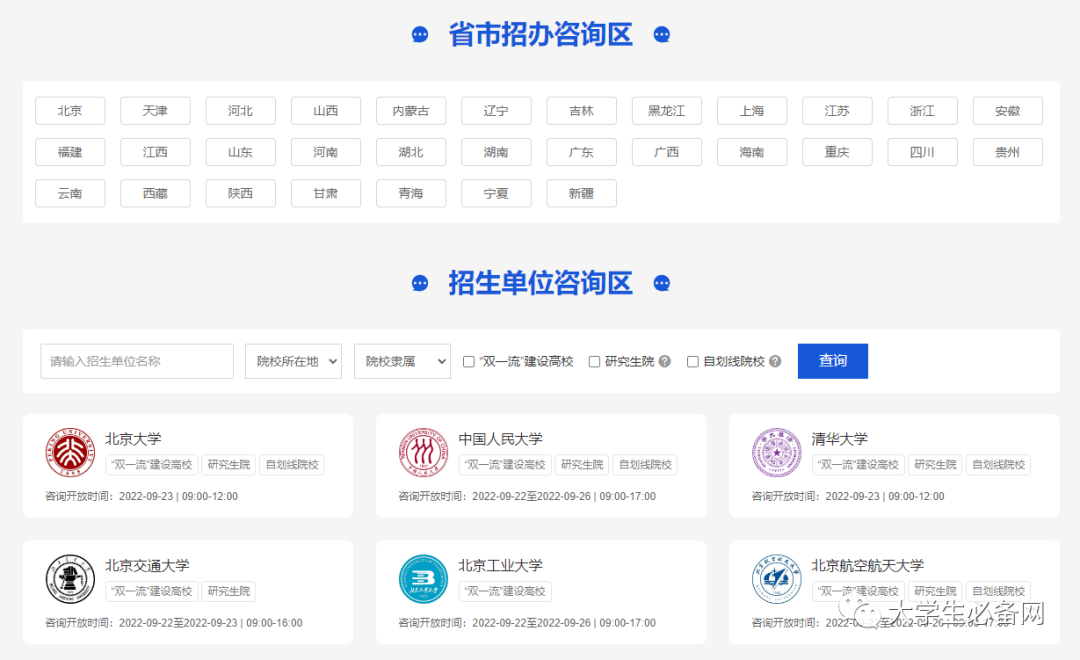
Task: Open the 青海 province button
Action: 411,194
